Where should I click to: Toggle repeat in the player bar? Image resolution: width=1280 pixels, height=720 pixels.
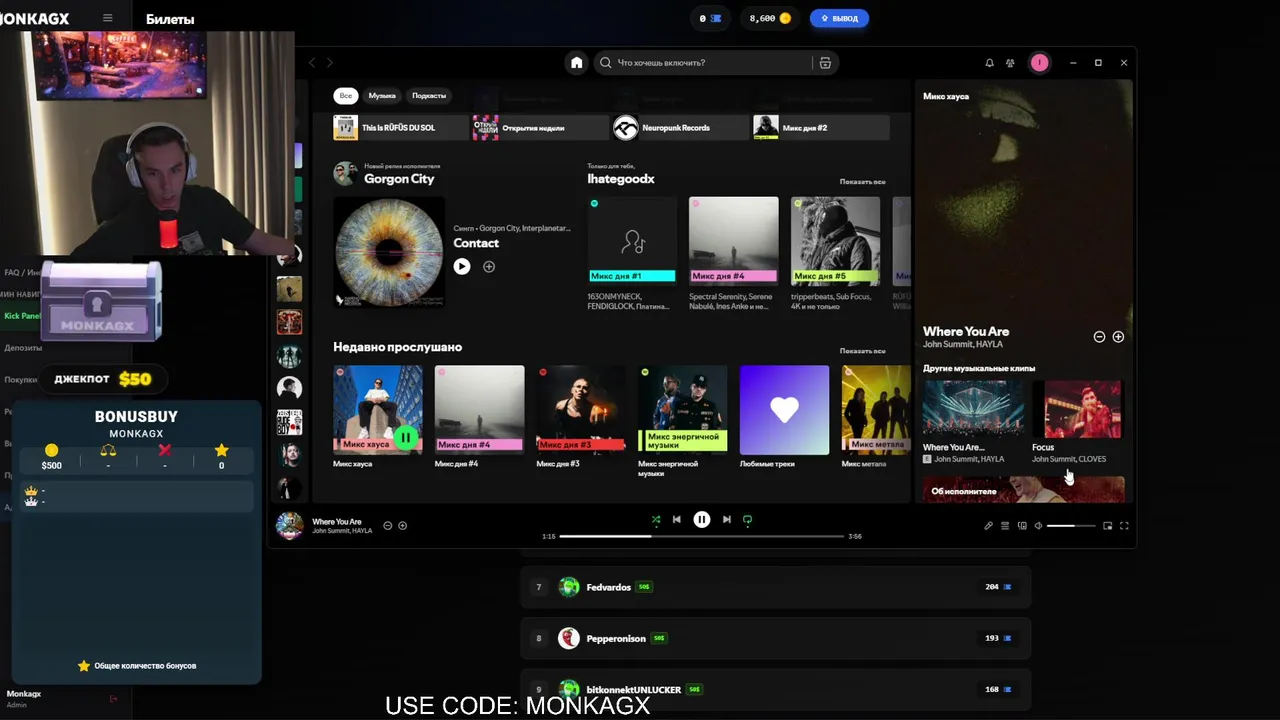tap(747, 519)
